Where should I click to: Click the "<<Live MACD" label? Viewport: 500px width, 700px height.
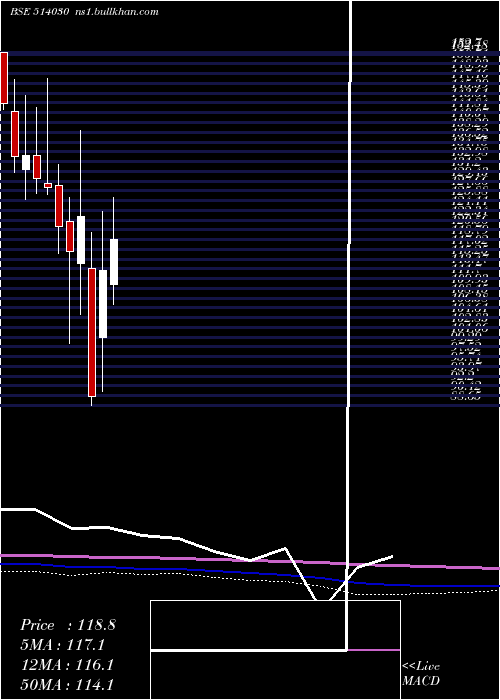pos(421,674)
